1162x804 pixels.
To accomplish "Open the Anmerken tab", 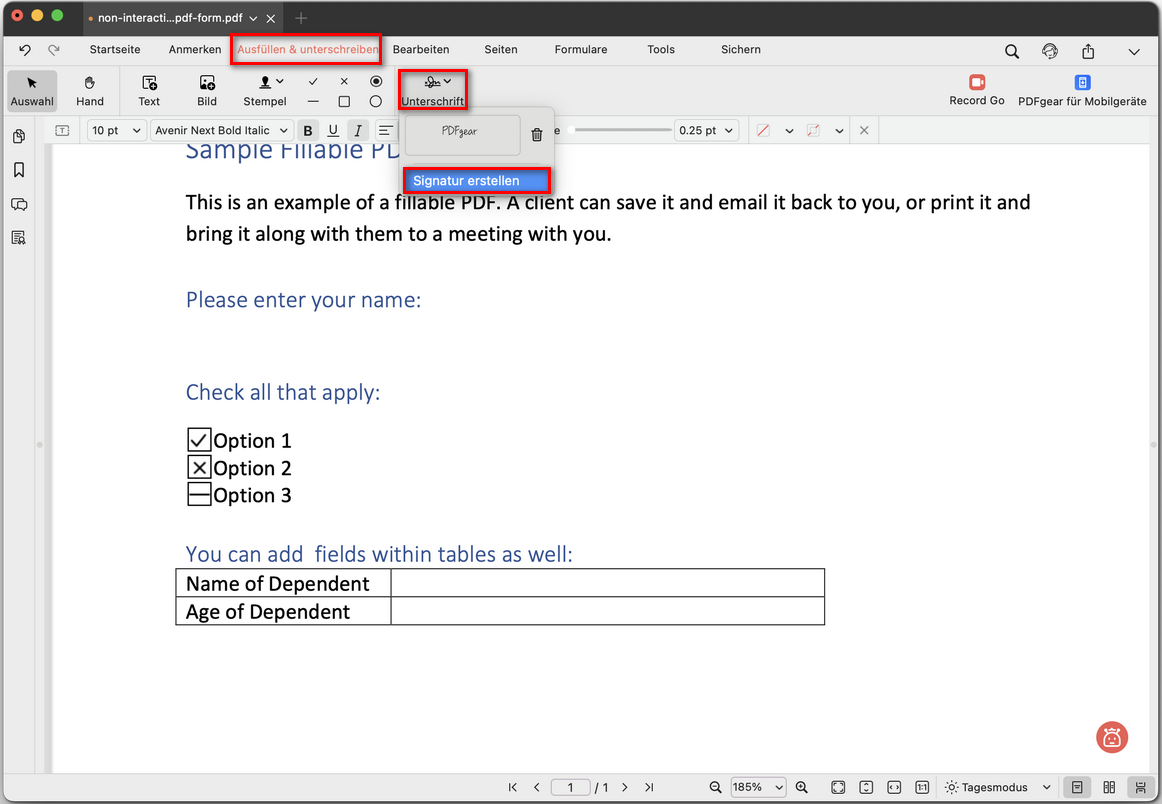I will 195,50.
